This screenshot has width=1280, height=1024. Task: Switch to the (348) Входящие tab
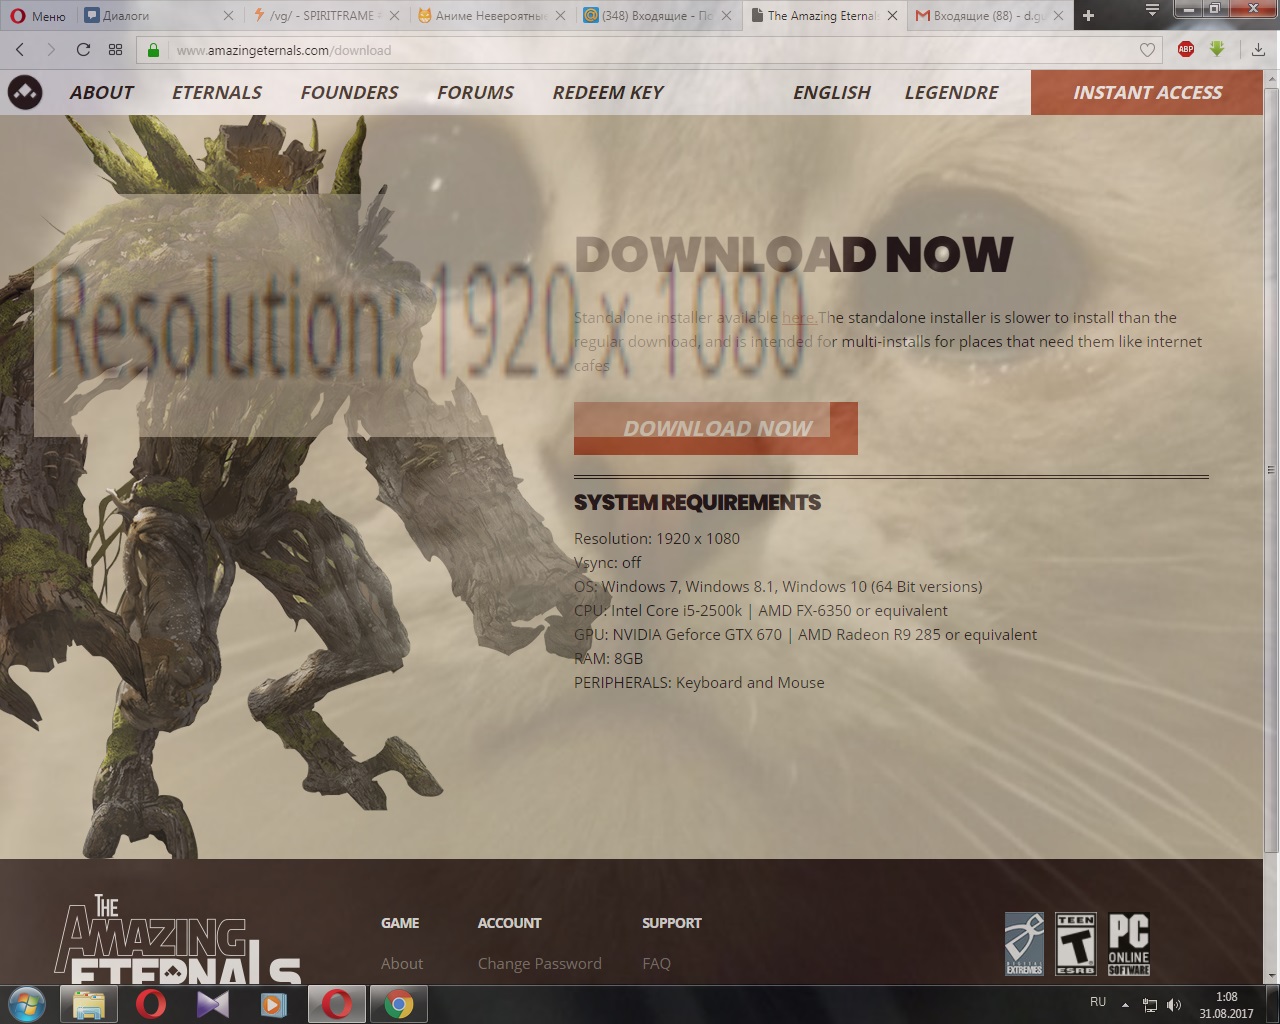point(658,16)
